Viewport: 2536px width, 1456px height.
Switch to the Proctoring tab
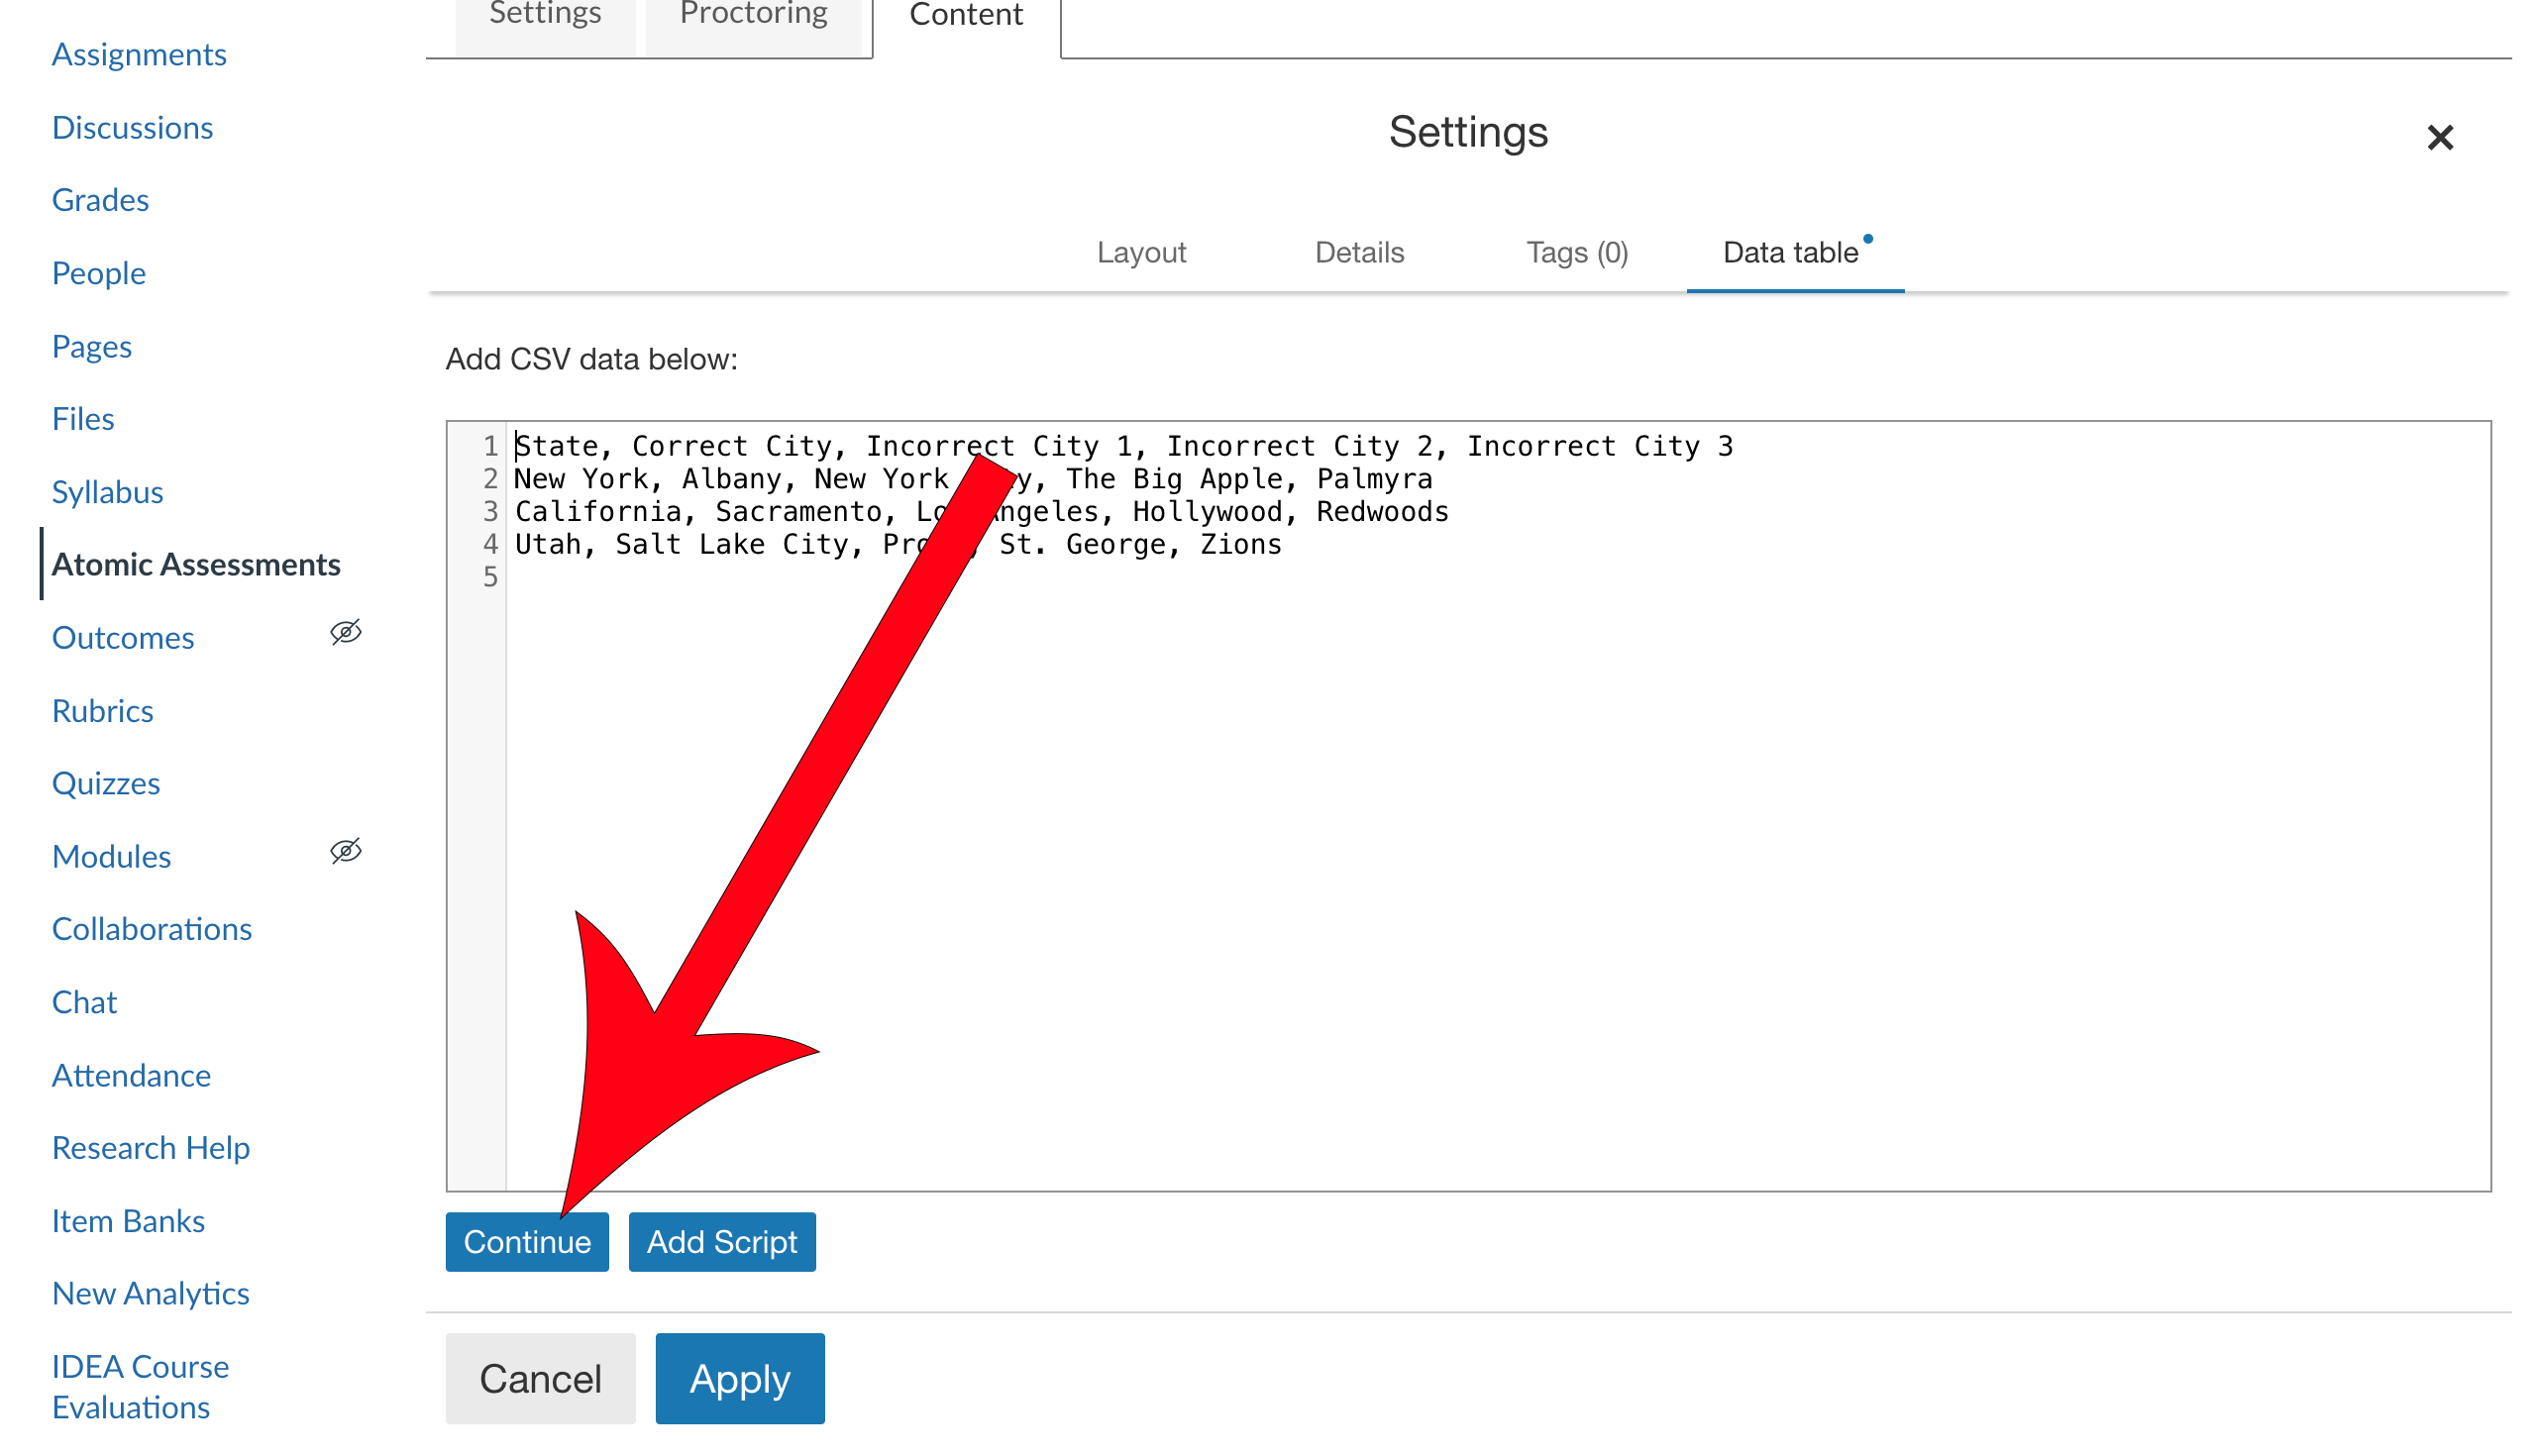click(x=753, y=14)
